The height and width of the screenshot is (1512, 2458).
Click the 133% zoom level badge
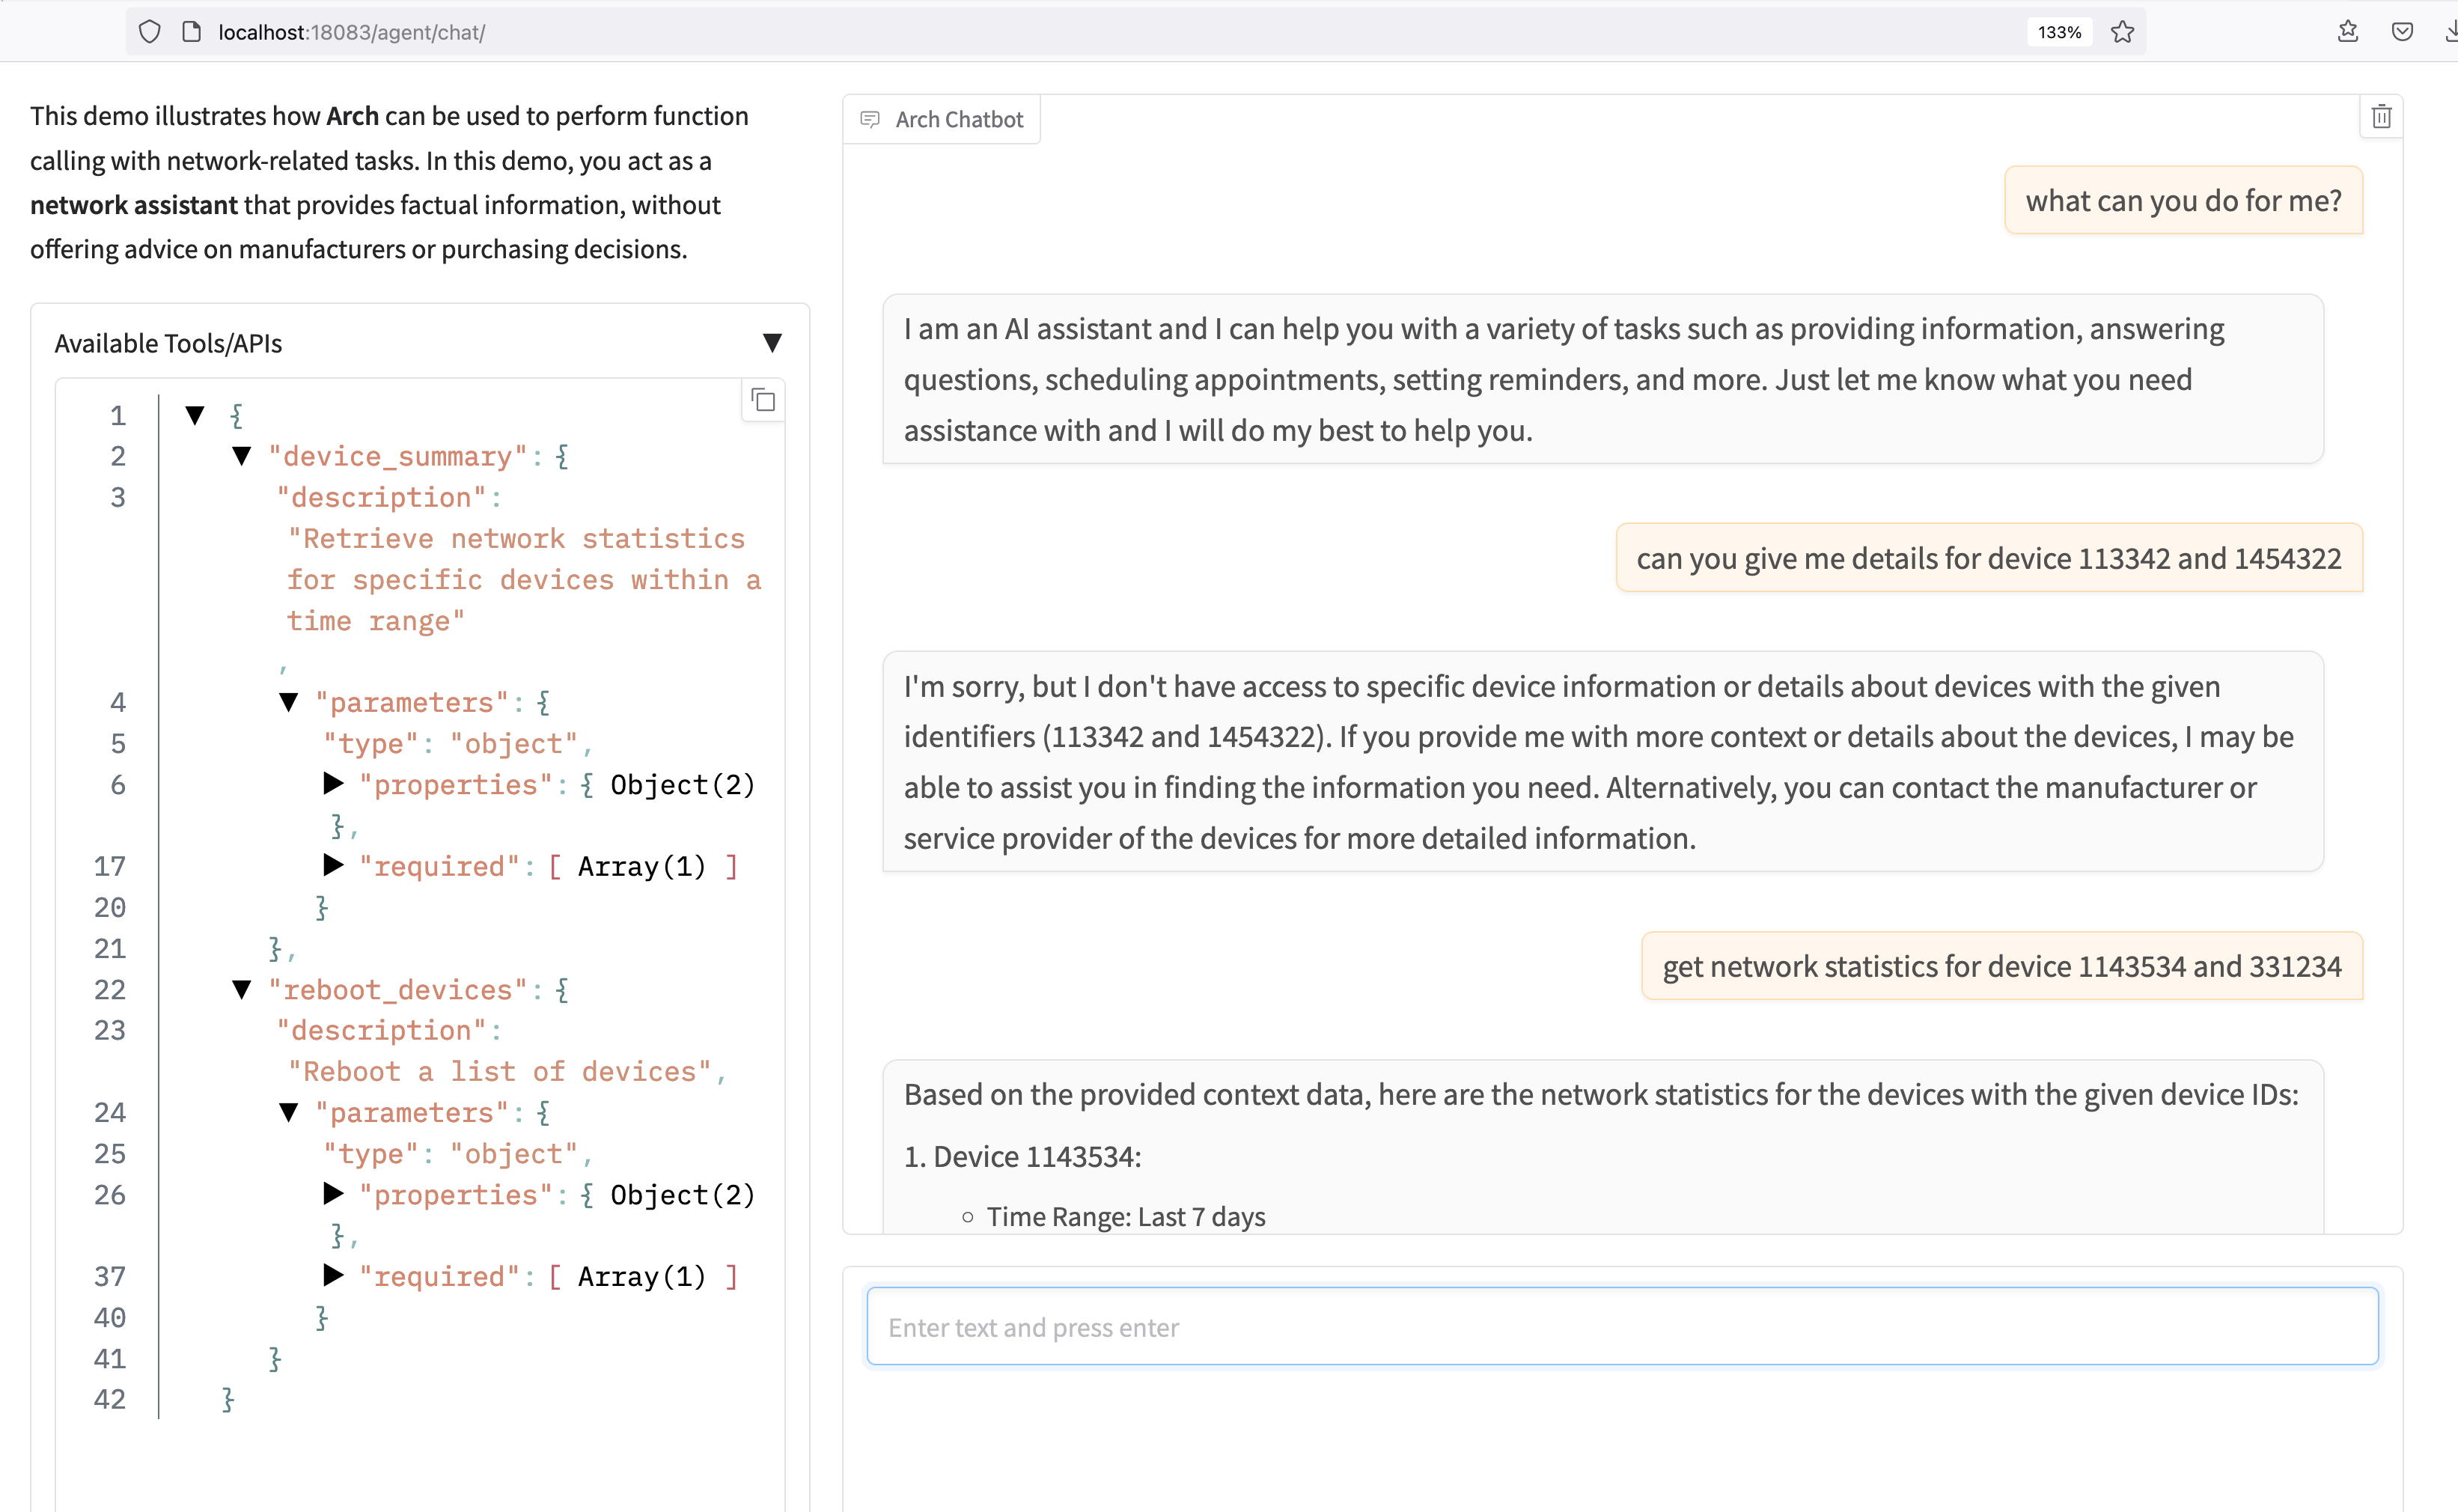pos(2059,32)
